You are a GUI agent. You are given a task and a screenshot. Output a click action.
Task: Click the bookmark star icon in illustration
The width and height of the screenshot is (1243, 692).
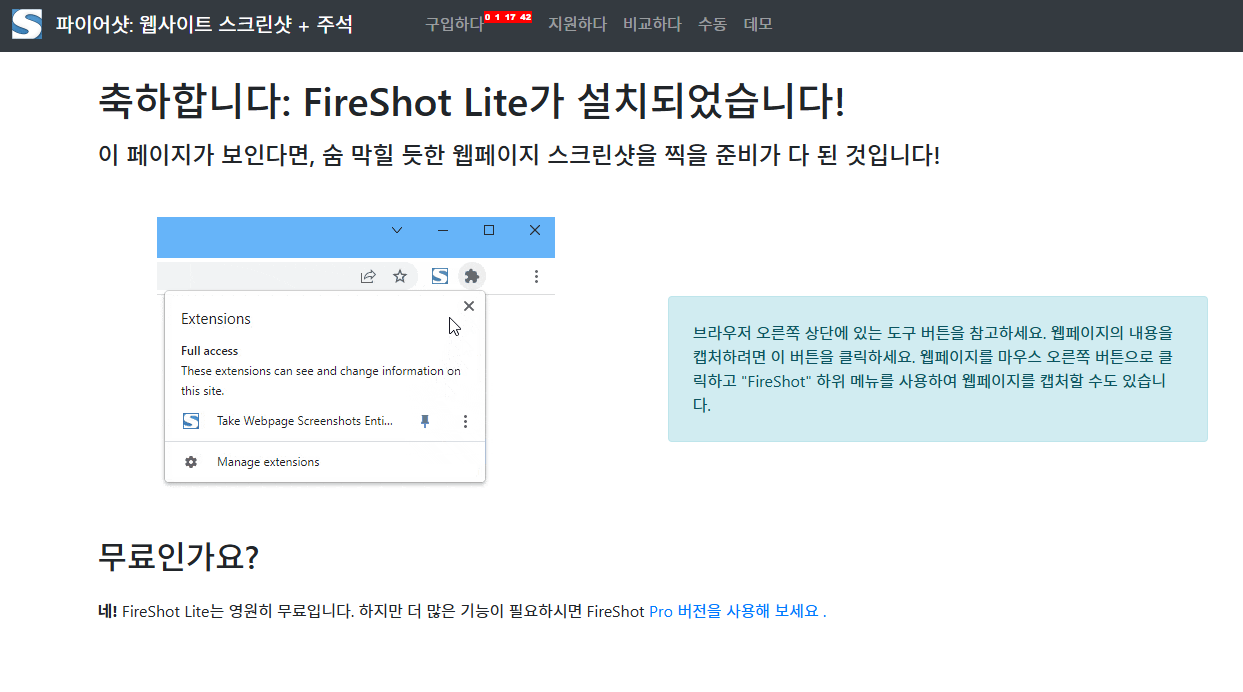point(400,276)
